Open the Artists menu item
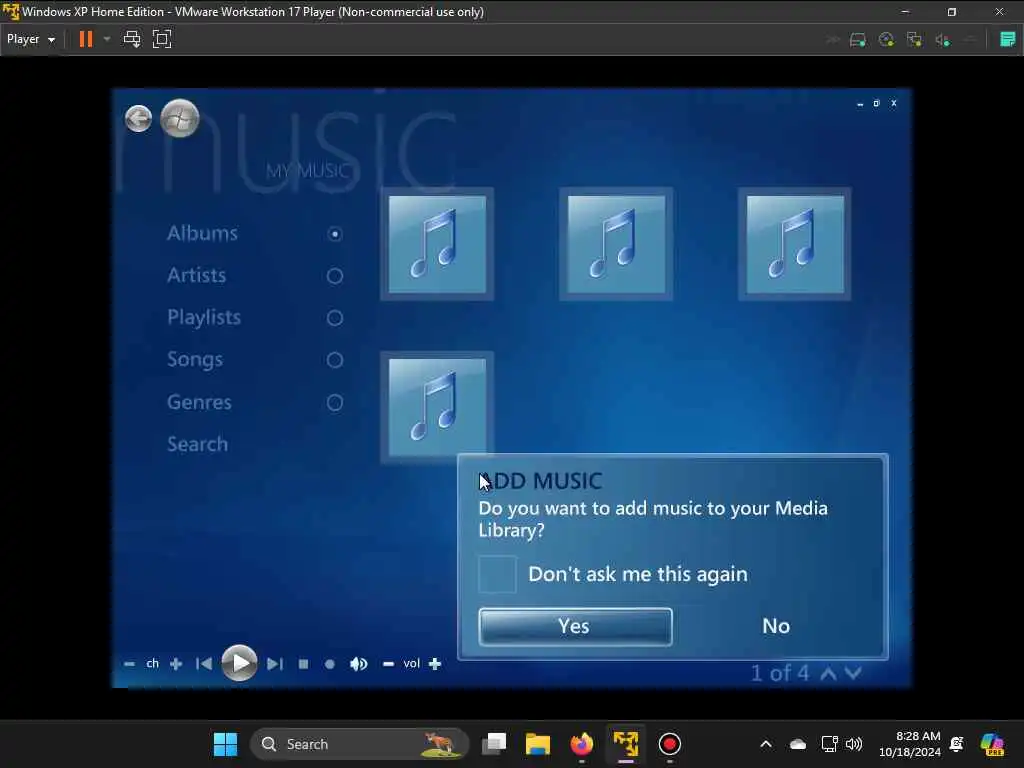Viewport: 1024px width, 768px height. click(x=197, y=275)
